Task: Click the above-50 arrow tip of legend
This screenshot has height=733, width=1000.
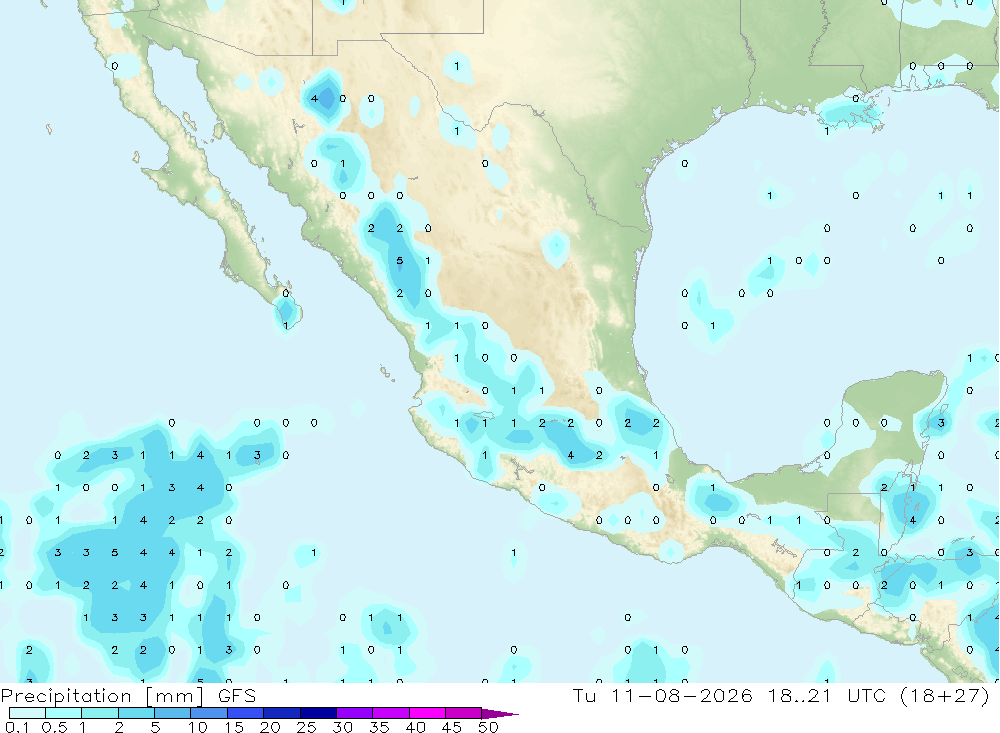Action: (501, 714)
